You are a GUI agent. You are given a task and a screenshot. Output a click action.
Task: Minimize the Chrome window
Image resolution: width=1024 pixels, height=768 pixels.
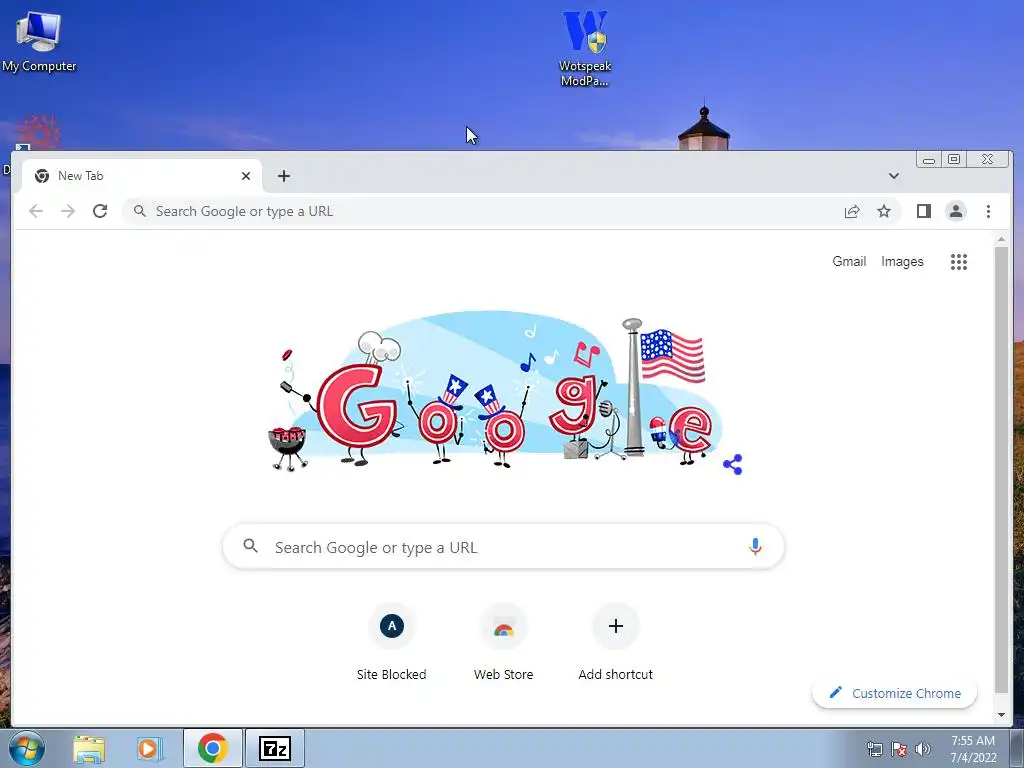pyautogui.click(x=929, y=159)
